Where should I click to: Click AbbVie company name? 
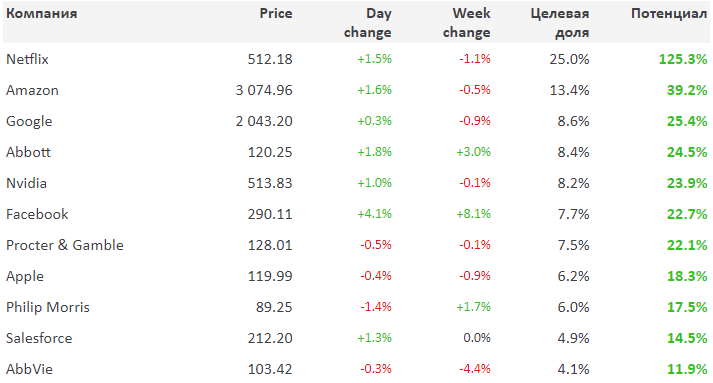point(29,369)
